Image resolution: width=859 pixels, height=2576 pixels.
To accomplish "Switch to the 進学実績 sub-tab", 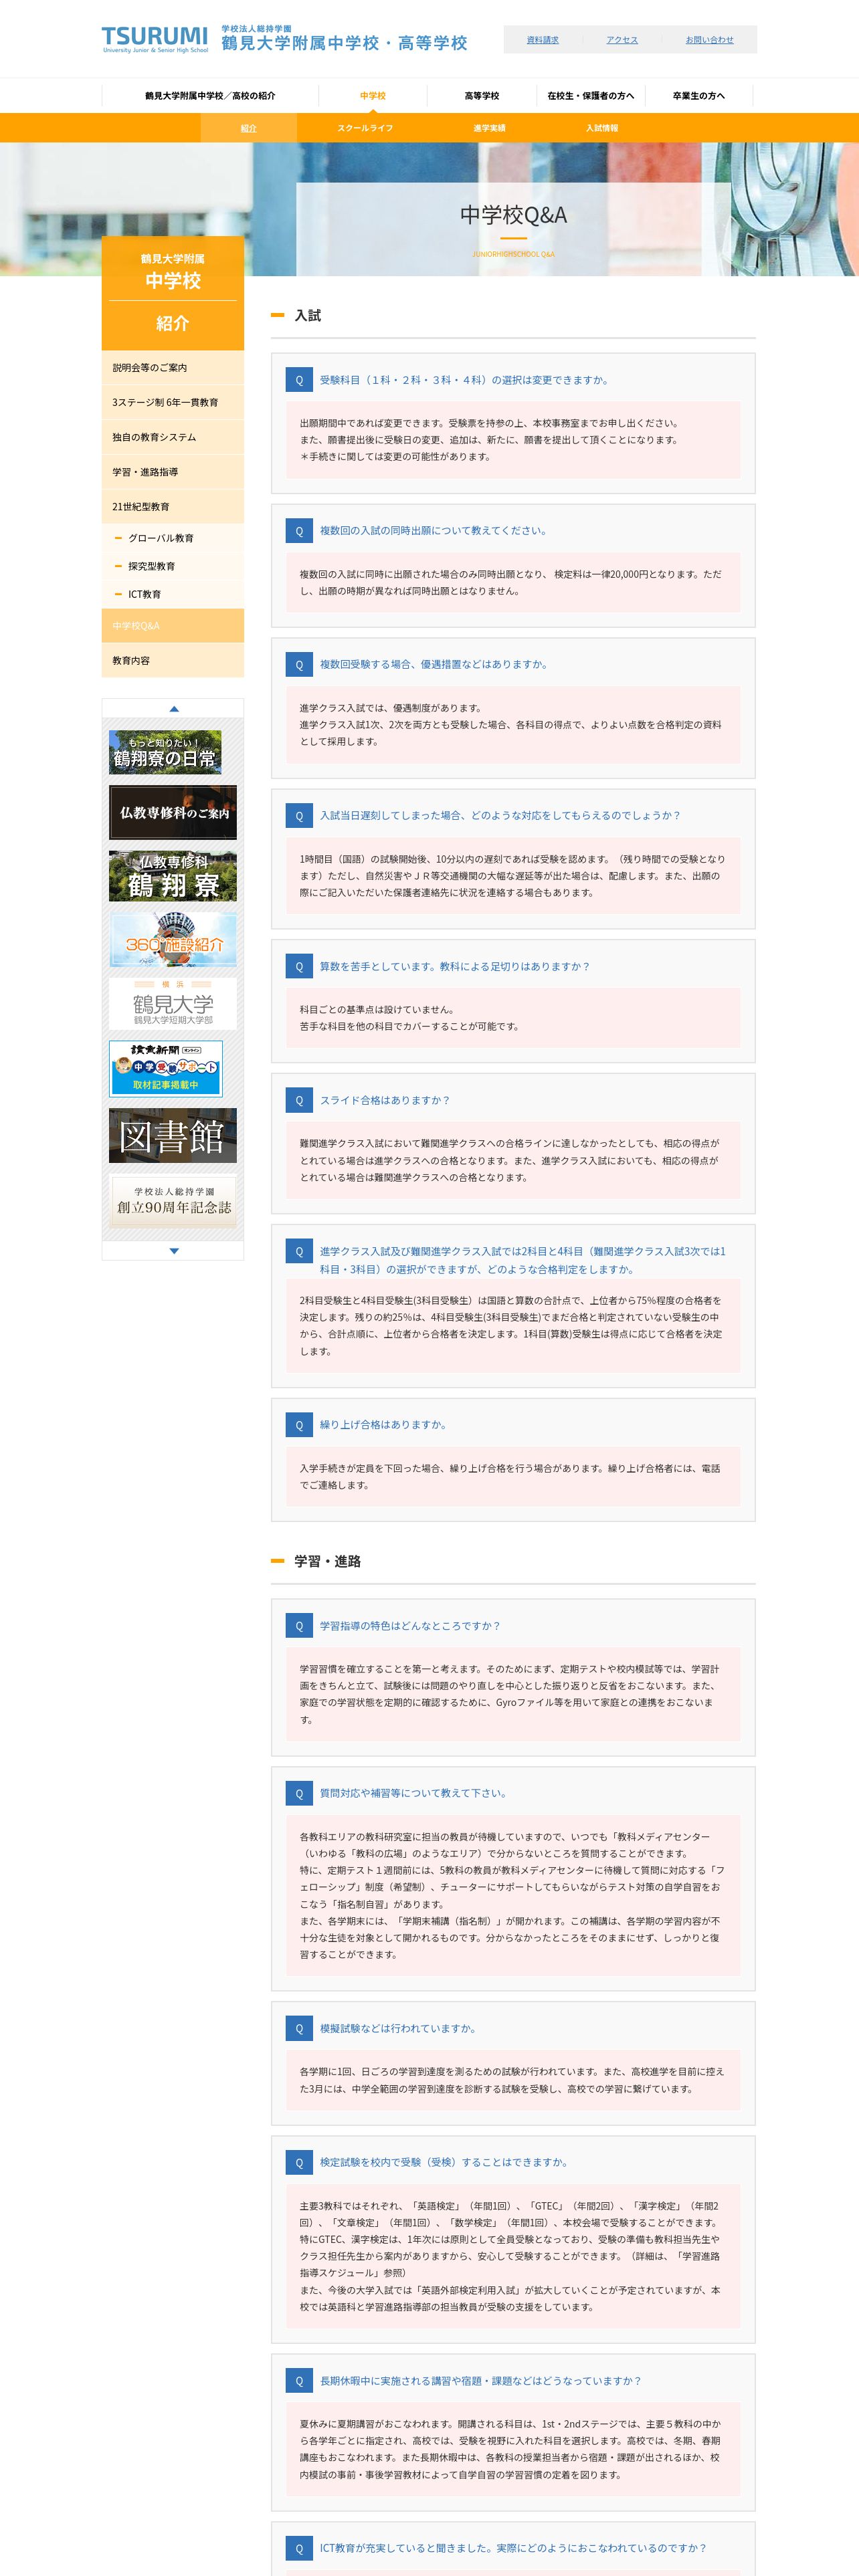I will [490, 128].
